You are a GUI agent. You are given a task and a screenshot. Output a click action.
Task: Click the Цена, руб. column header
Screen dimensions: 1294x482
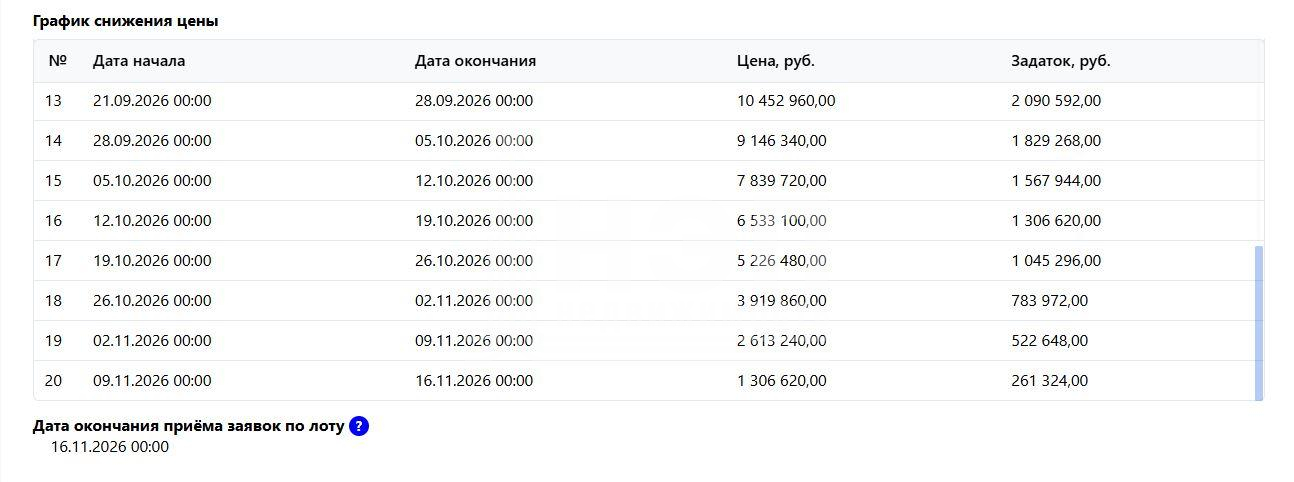[776, 61]
